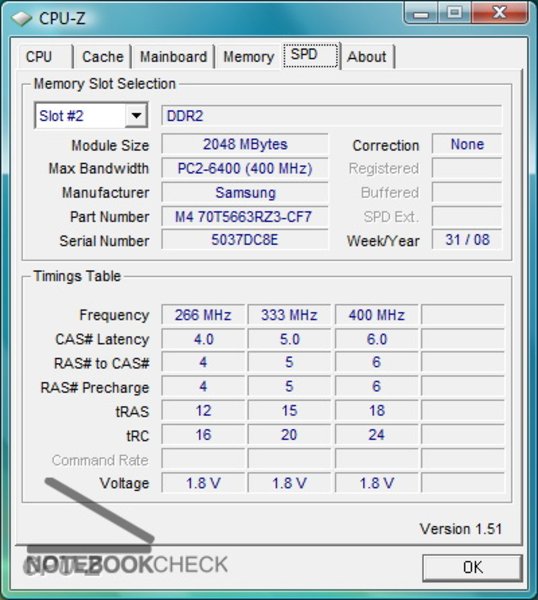Click the 400 MHz frequency cell
538x600 pixels.
click(x=377, y=315)
